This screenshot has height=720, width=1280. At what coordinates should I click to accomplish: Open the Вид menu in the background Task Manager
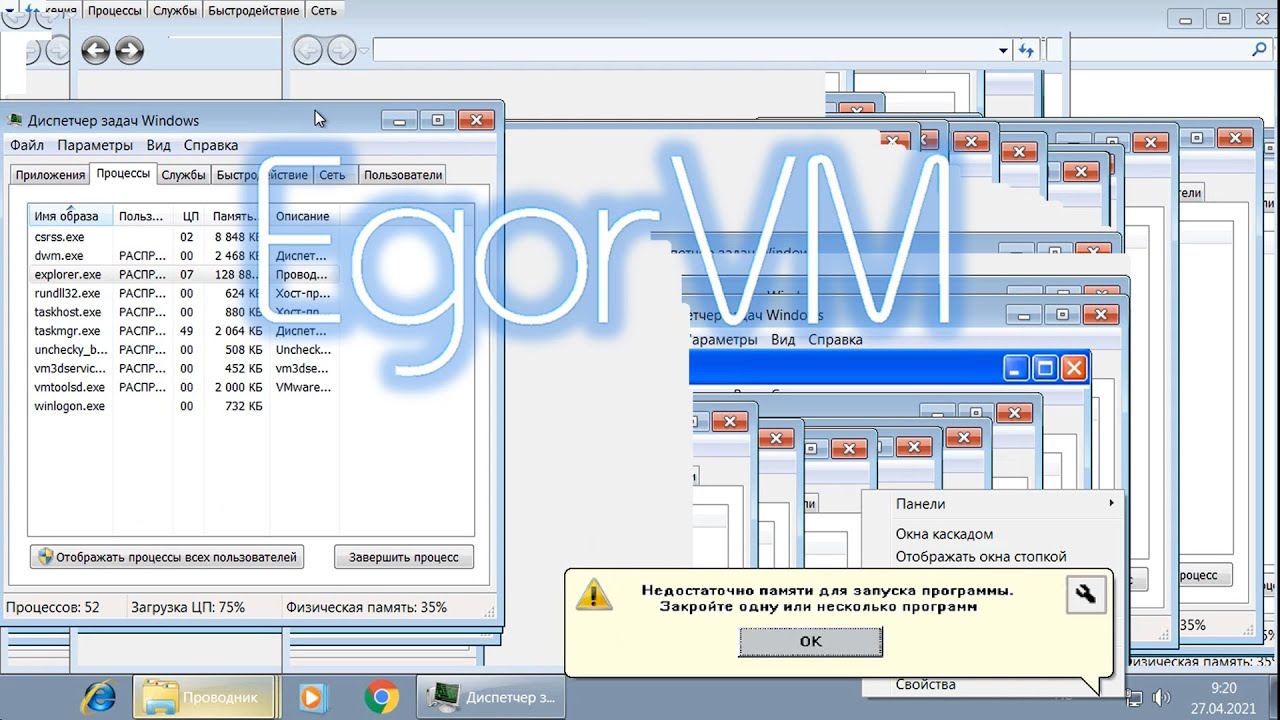pyautogui.click(x=783, y=339)
